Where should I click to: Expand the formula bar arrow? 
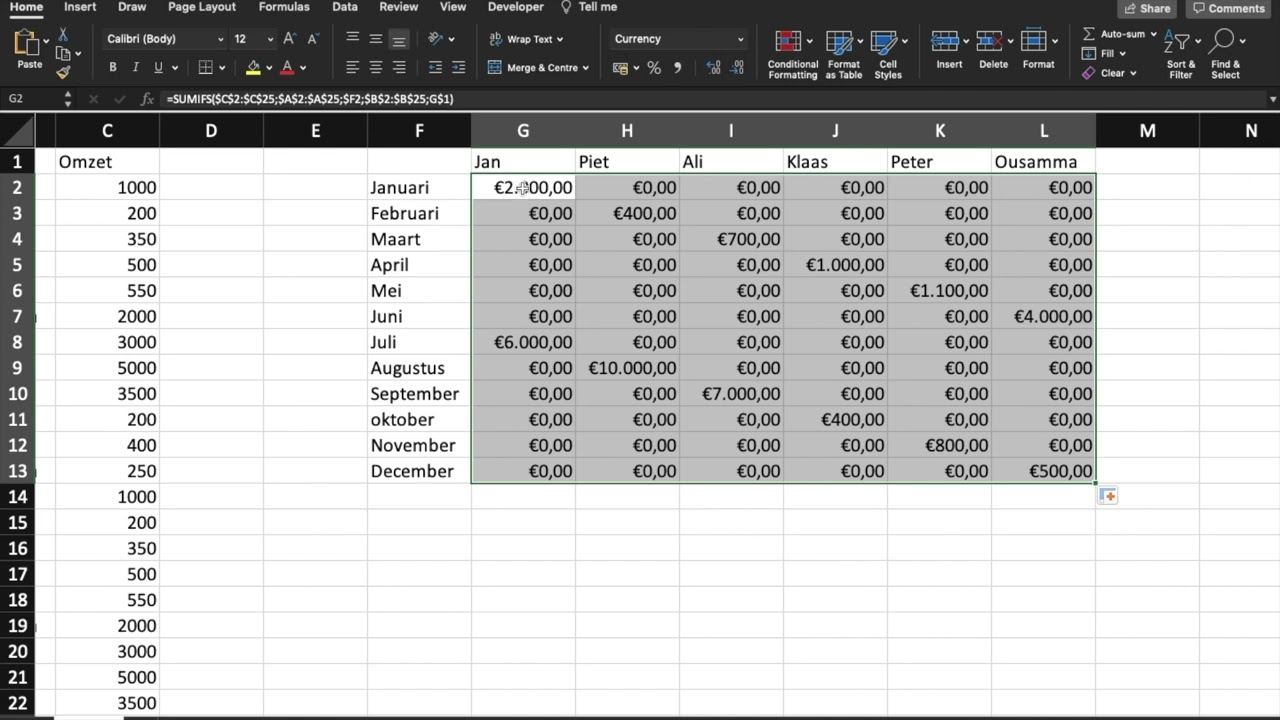coord(1272,99)
